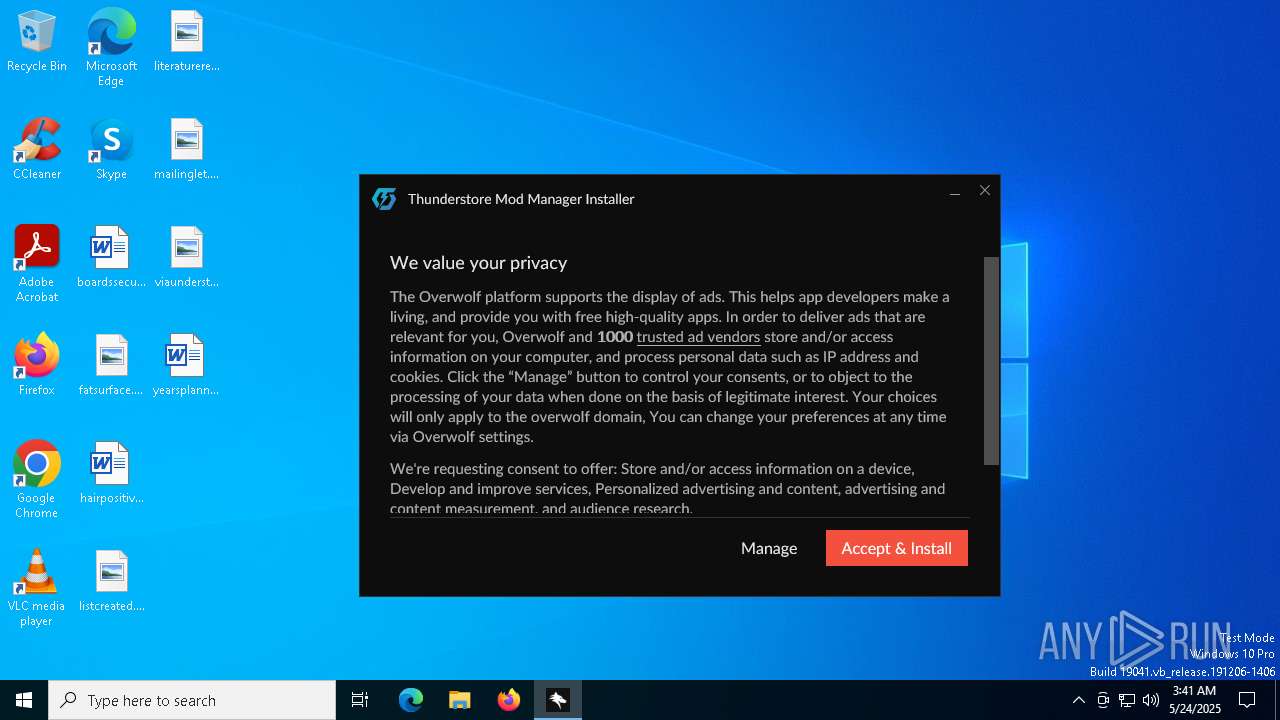
Task: Select the VLC media player shortcut
Action: [x=37, y=588]
